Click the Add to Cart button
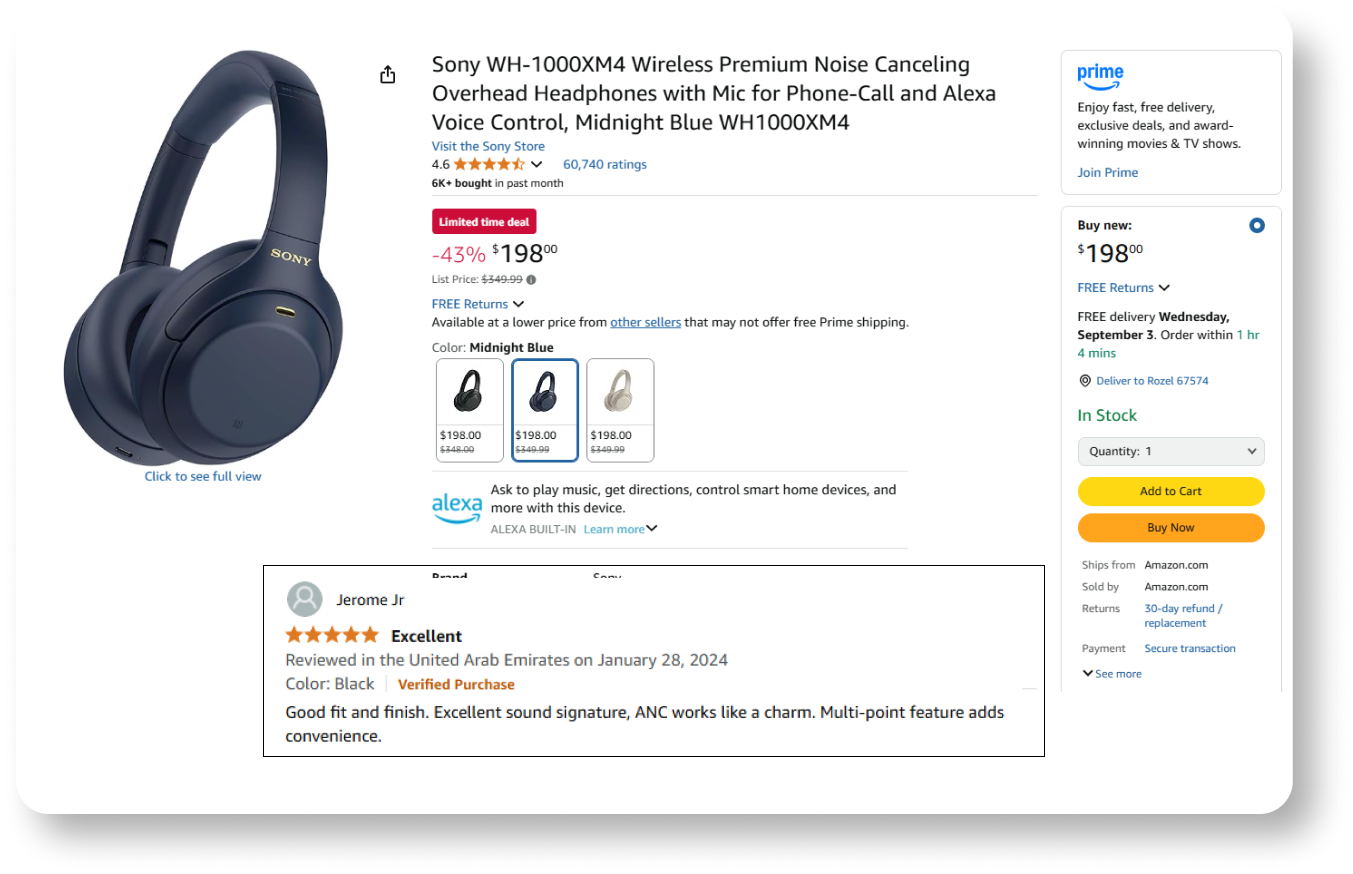The image size is (1353, 874). pyautogui.click(x=1171, y=491)
